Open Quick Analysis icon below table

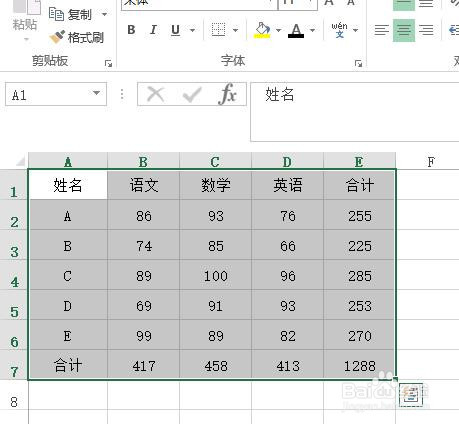pos(411,395)
